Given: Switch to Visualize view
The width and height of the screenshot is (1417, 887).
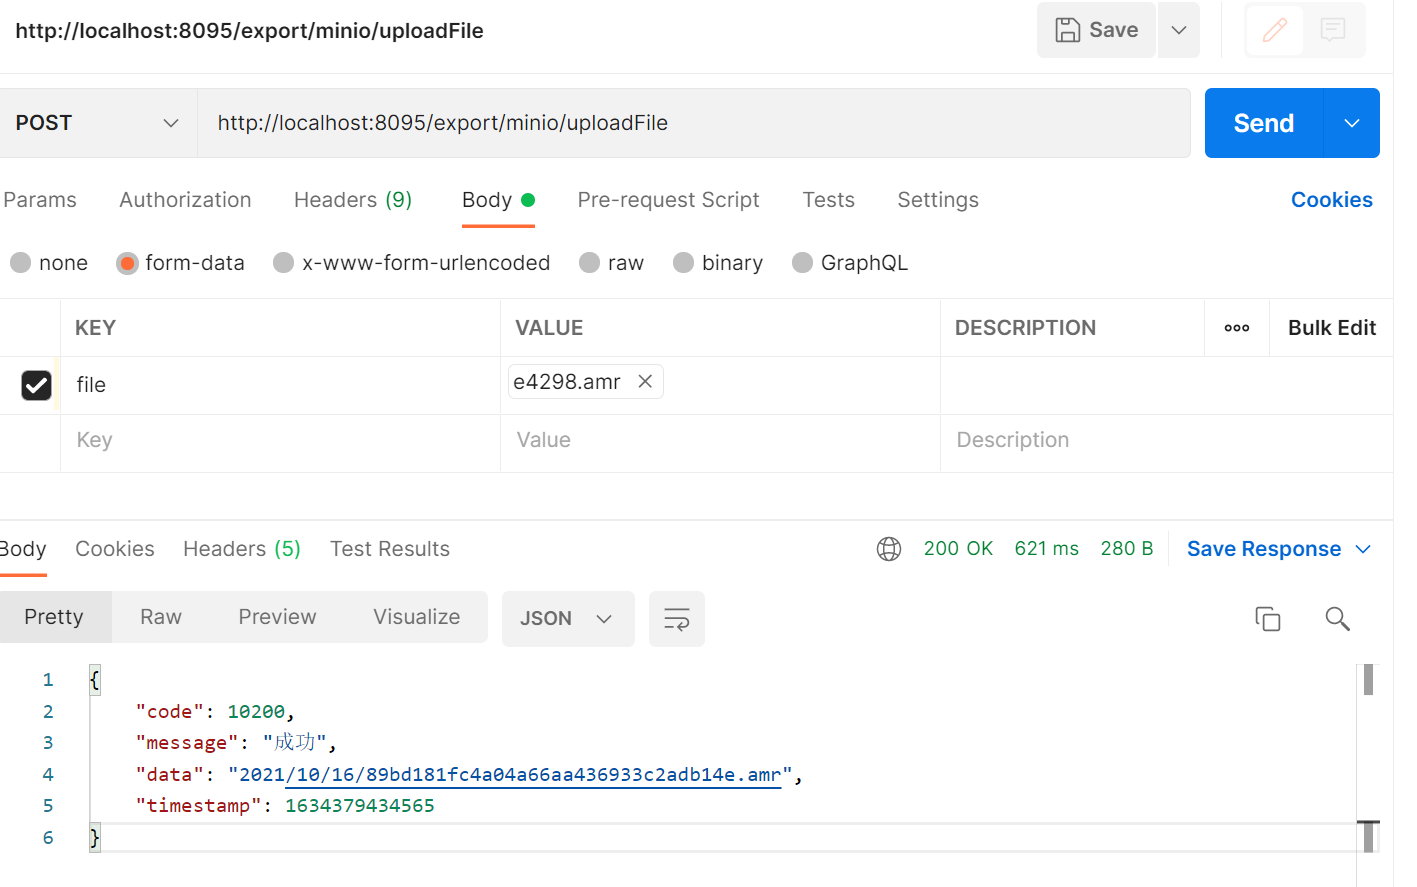Looking at the screenshot, I should (x=417, y=617).
